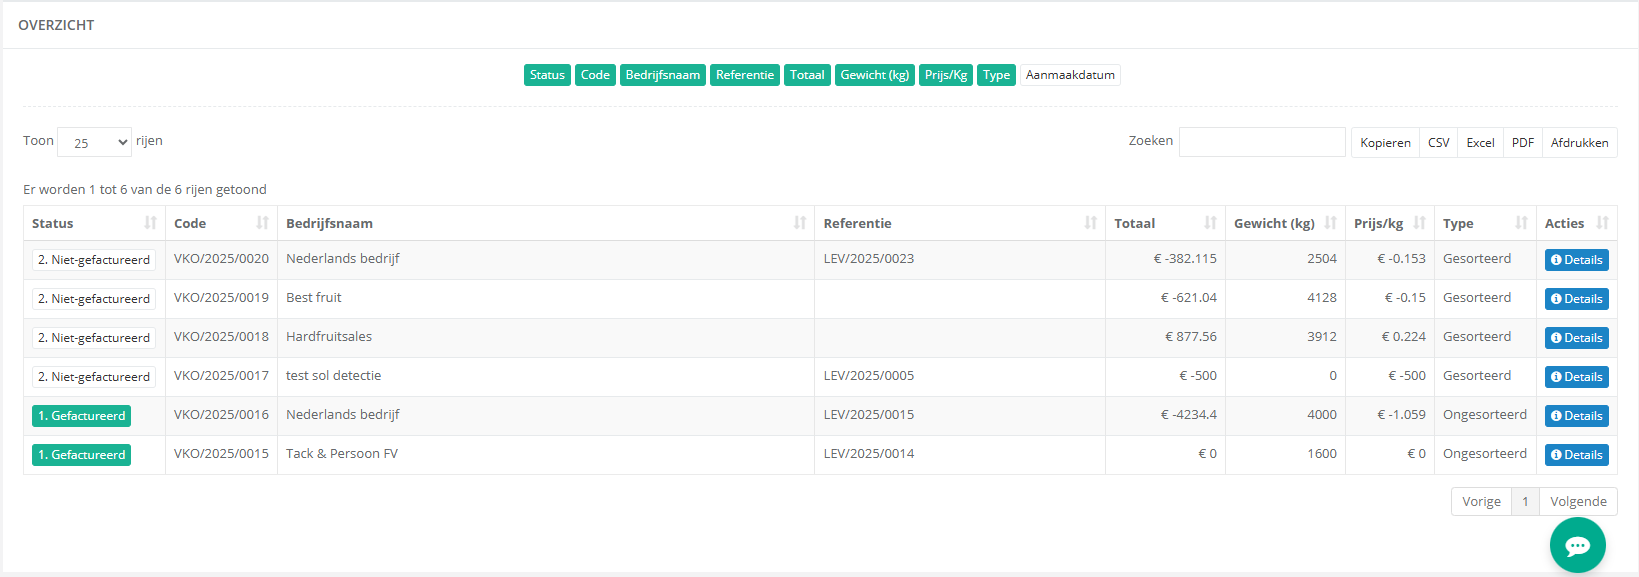Click Ongesorteerd type for VKO/2025/0015
This screenshot has width=1639, height=577.
tap(1485, 454)
